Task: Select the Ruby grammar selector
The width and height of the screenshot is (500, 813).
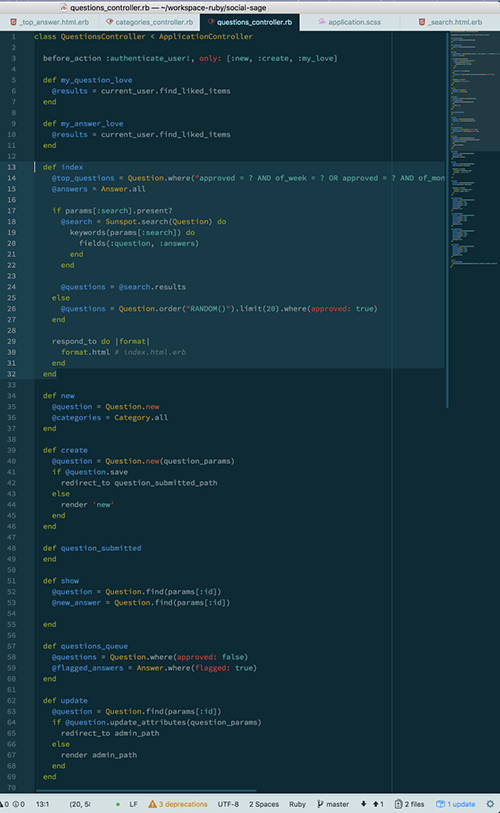Action: point(297,804)
